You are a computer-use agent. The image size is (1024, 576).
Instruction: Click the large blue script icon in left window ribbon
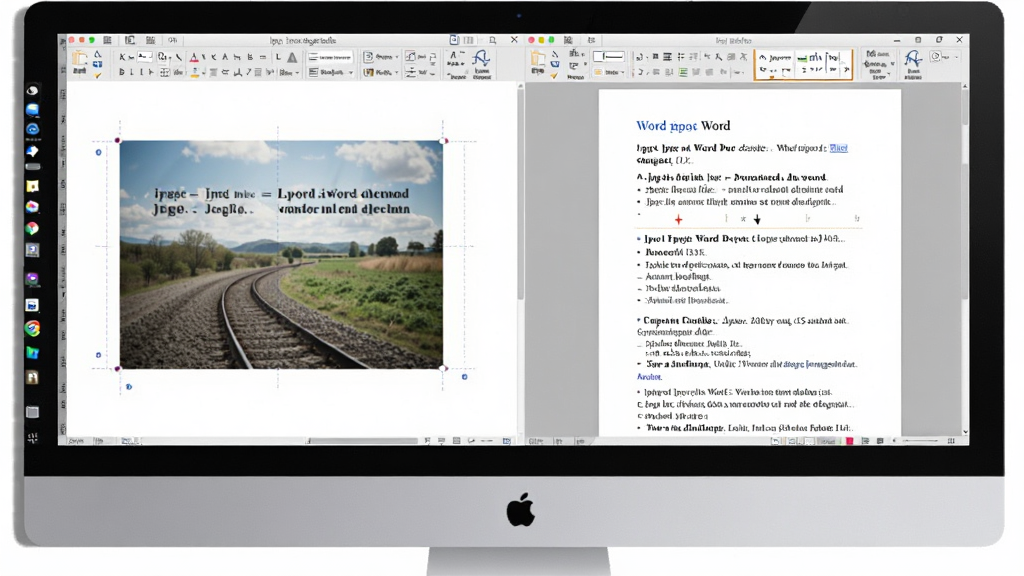(481, 59)
